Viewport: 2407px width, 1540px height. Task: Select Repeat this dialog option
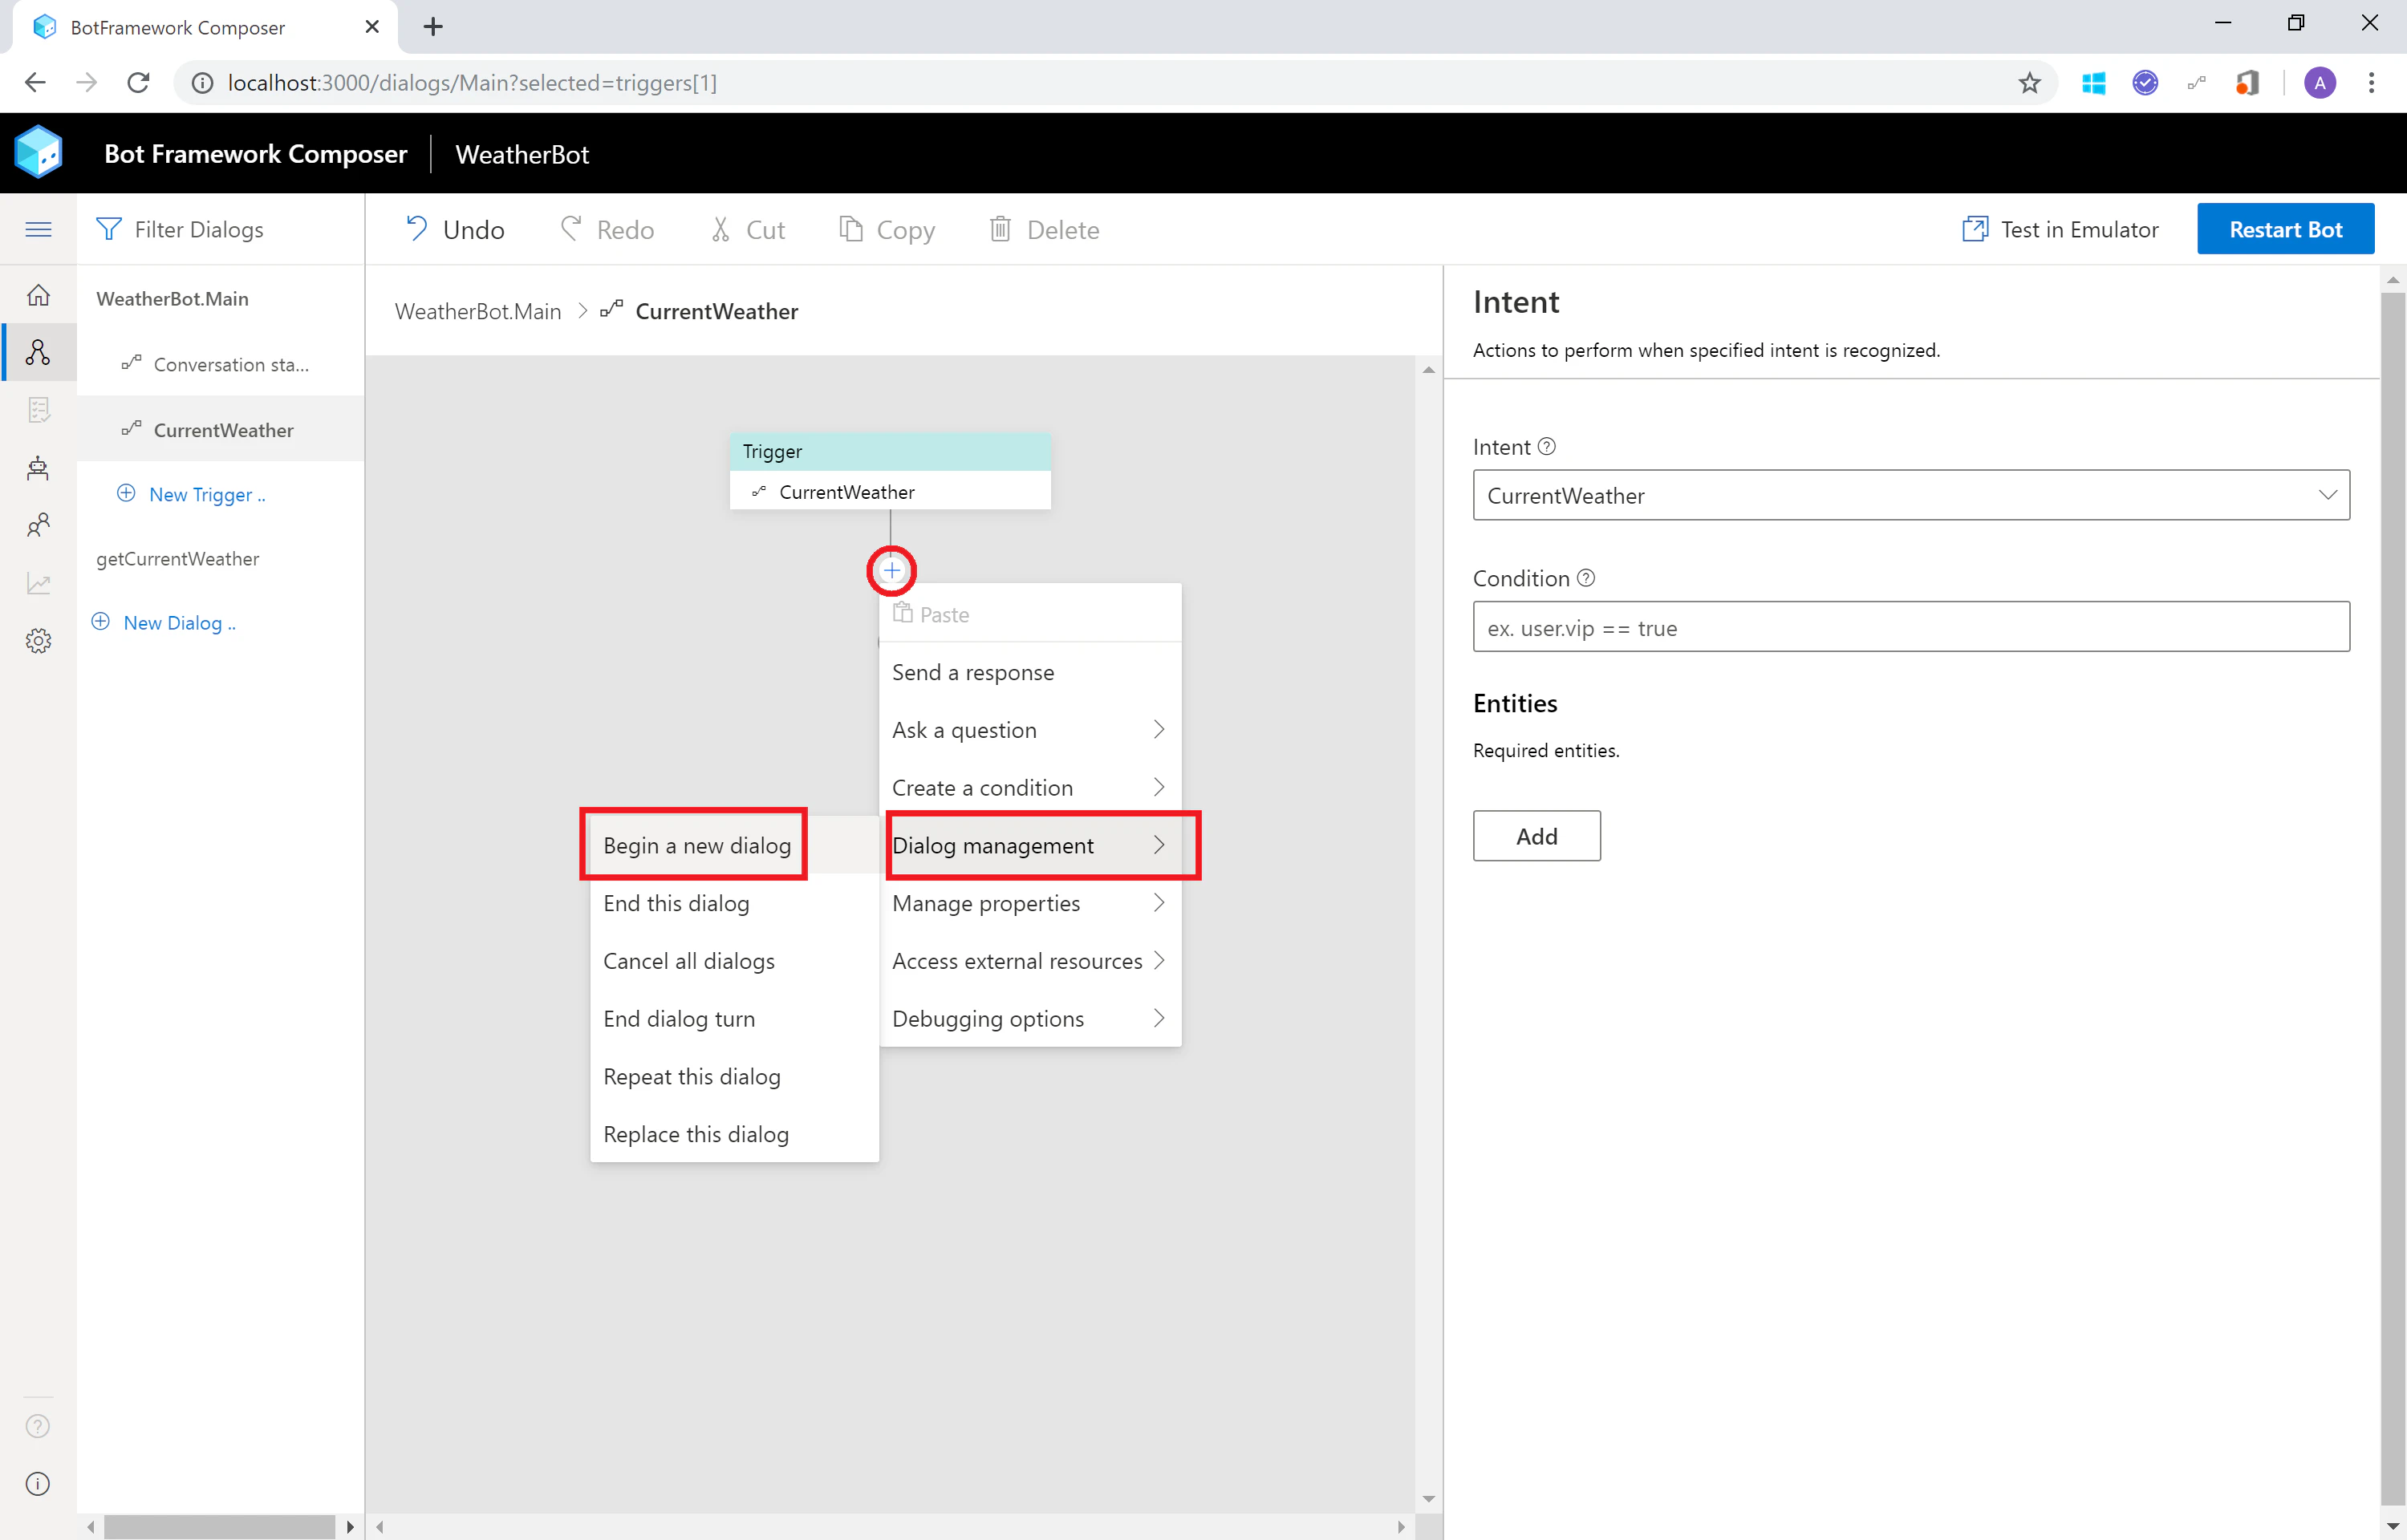click(734, 1077)
